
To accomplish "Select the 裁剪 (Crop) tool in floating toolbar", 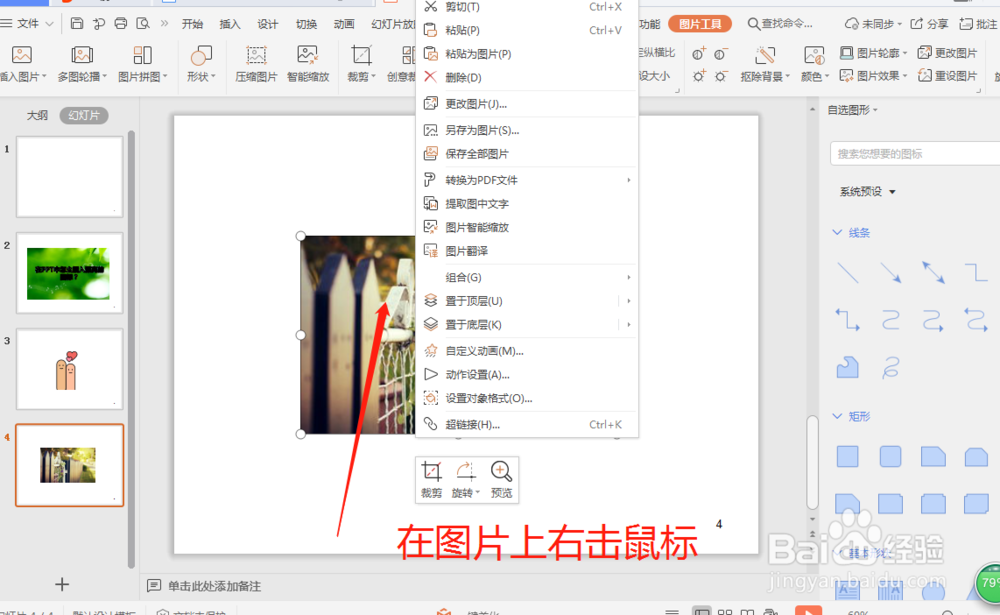I will tap(432, 478).
